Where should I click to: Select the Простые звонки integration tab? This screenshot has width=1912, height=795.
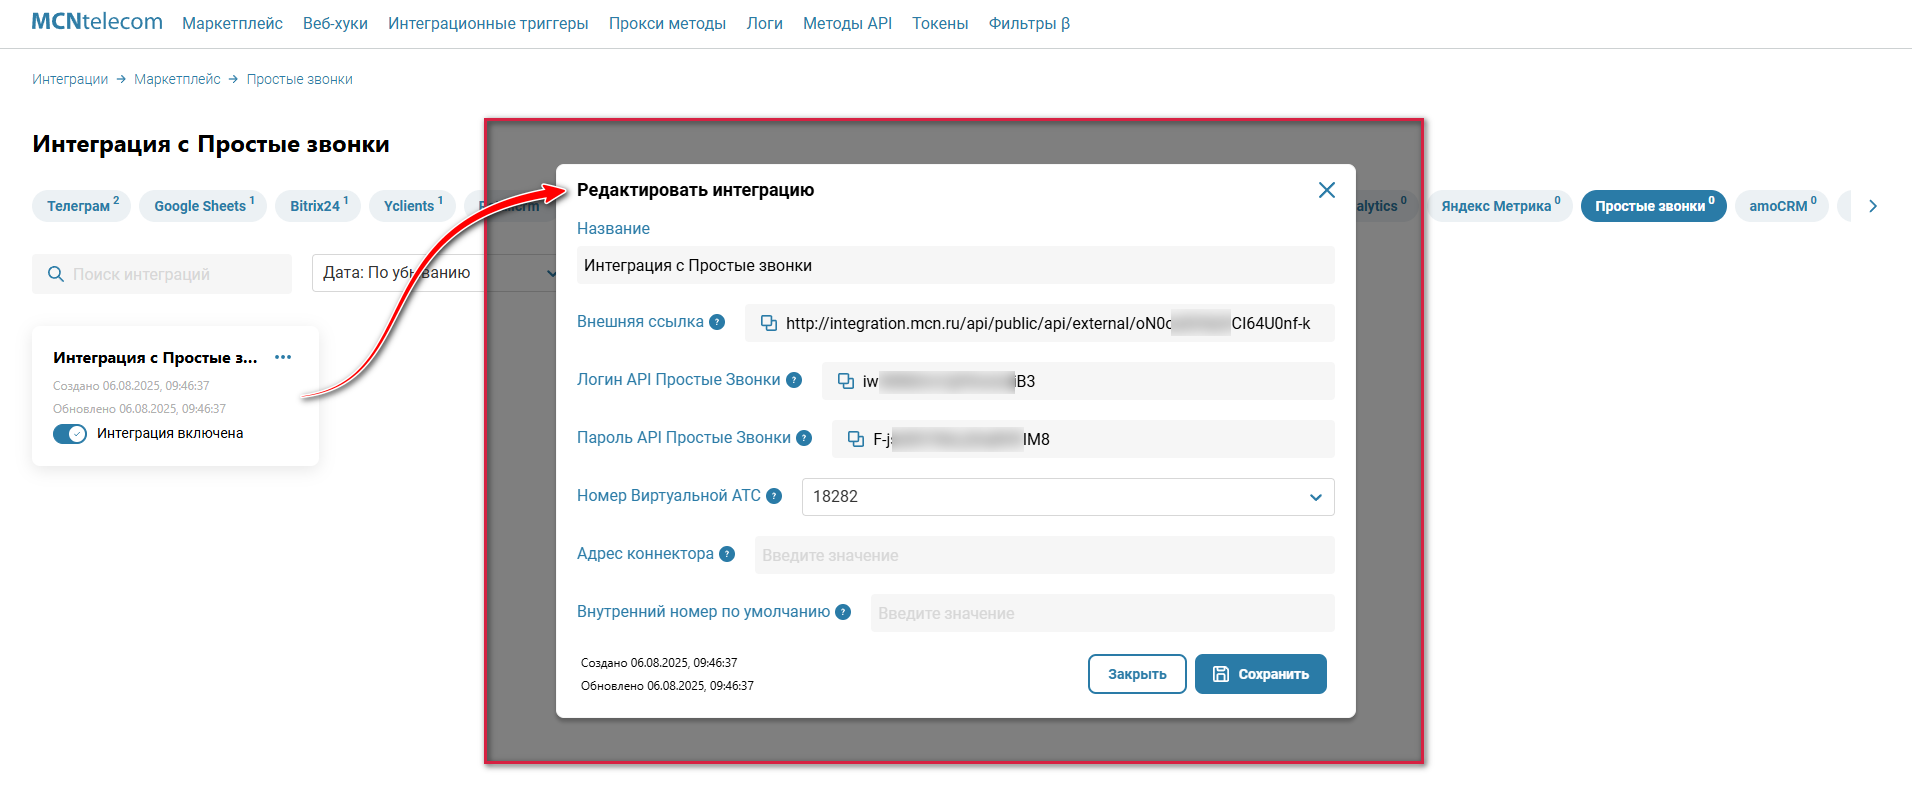point(1654,206)
